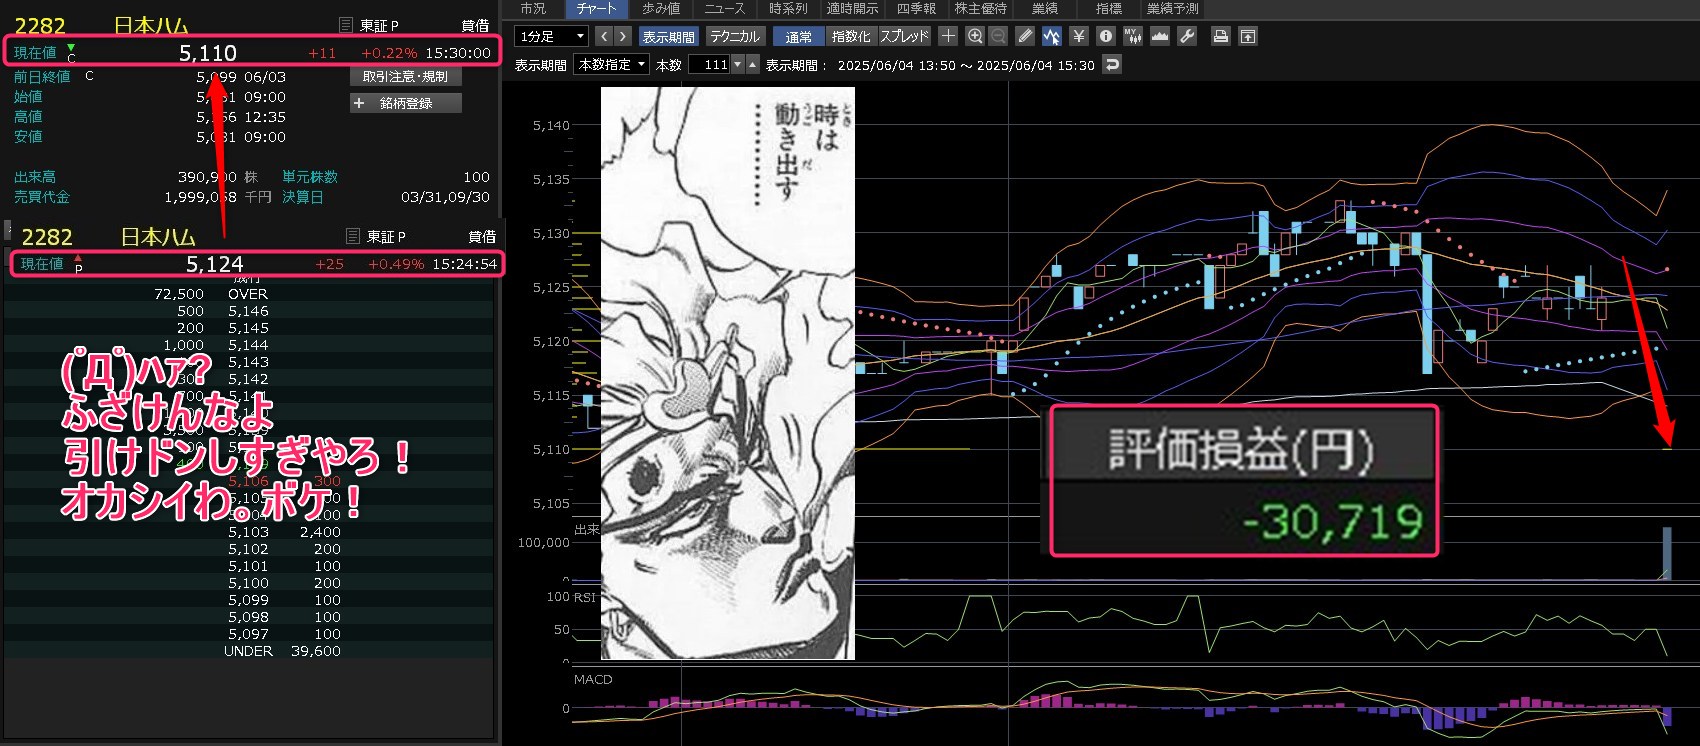Screen dimensions: 1700x746
Task: Zoom out on the chart
Action: [x=998, y=36]
